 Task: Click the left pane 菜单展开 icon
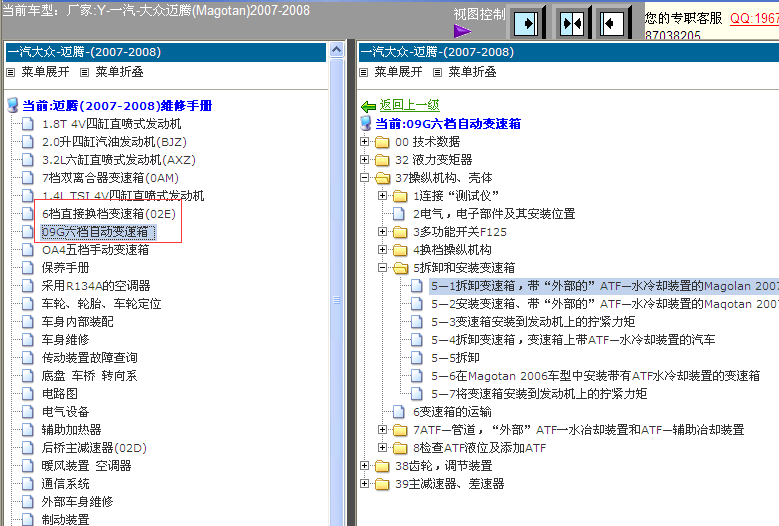coord(10,73)
